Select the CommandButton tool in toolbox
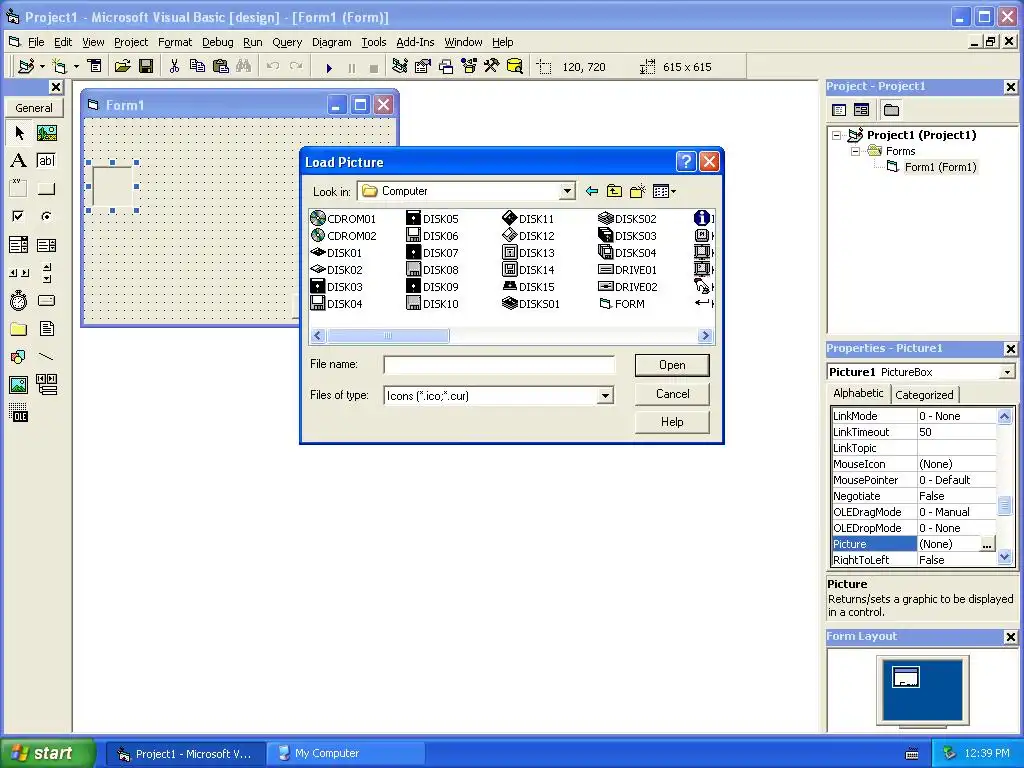 pyautogui.click(x=46, y=189)
